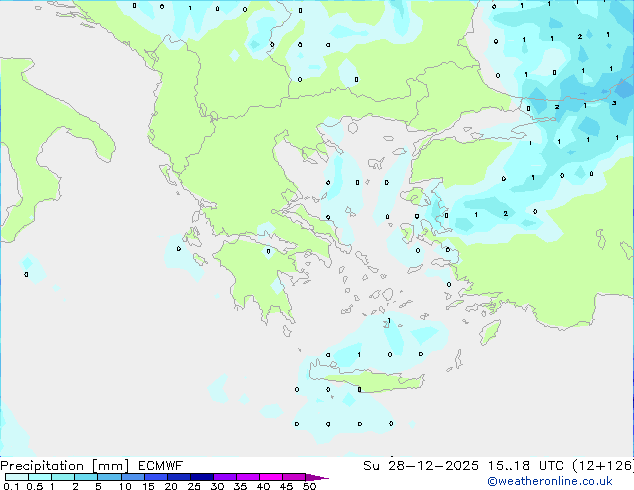The width and height of the screenshot is (634, 490).
Task: Pick legend swatch between 5 and 10
Action: click(109, 477)
